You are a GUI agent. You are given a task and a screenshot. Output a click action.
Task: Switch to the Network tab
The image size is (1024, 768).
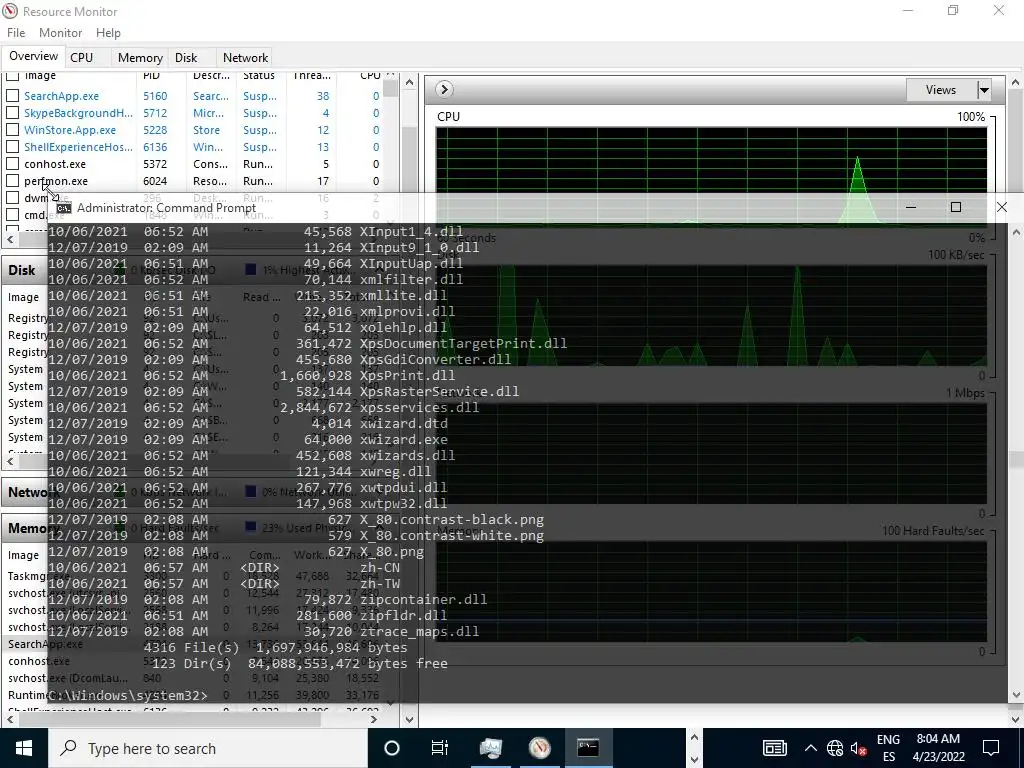(245, 57)
